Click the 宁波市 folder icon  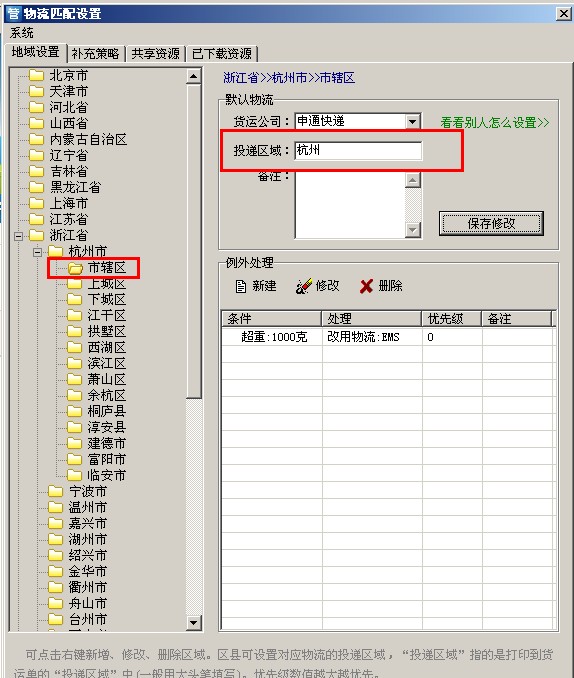(x=55, y=491)
